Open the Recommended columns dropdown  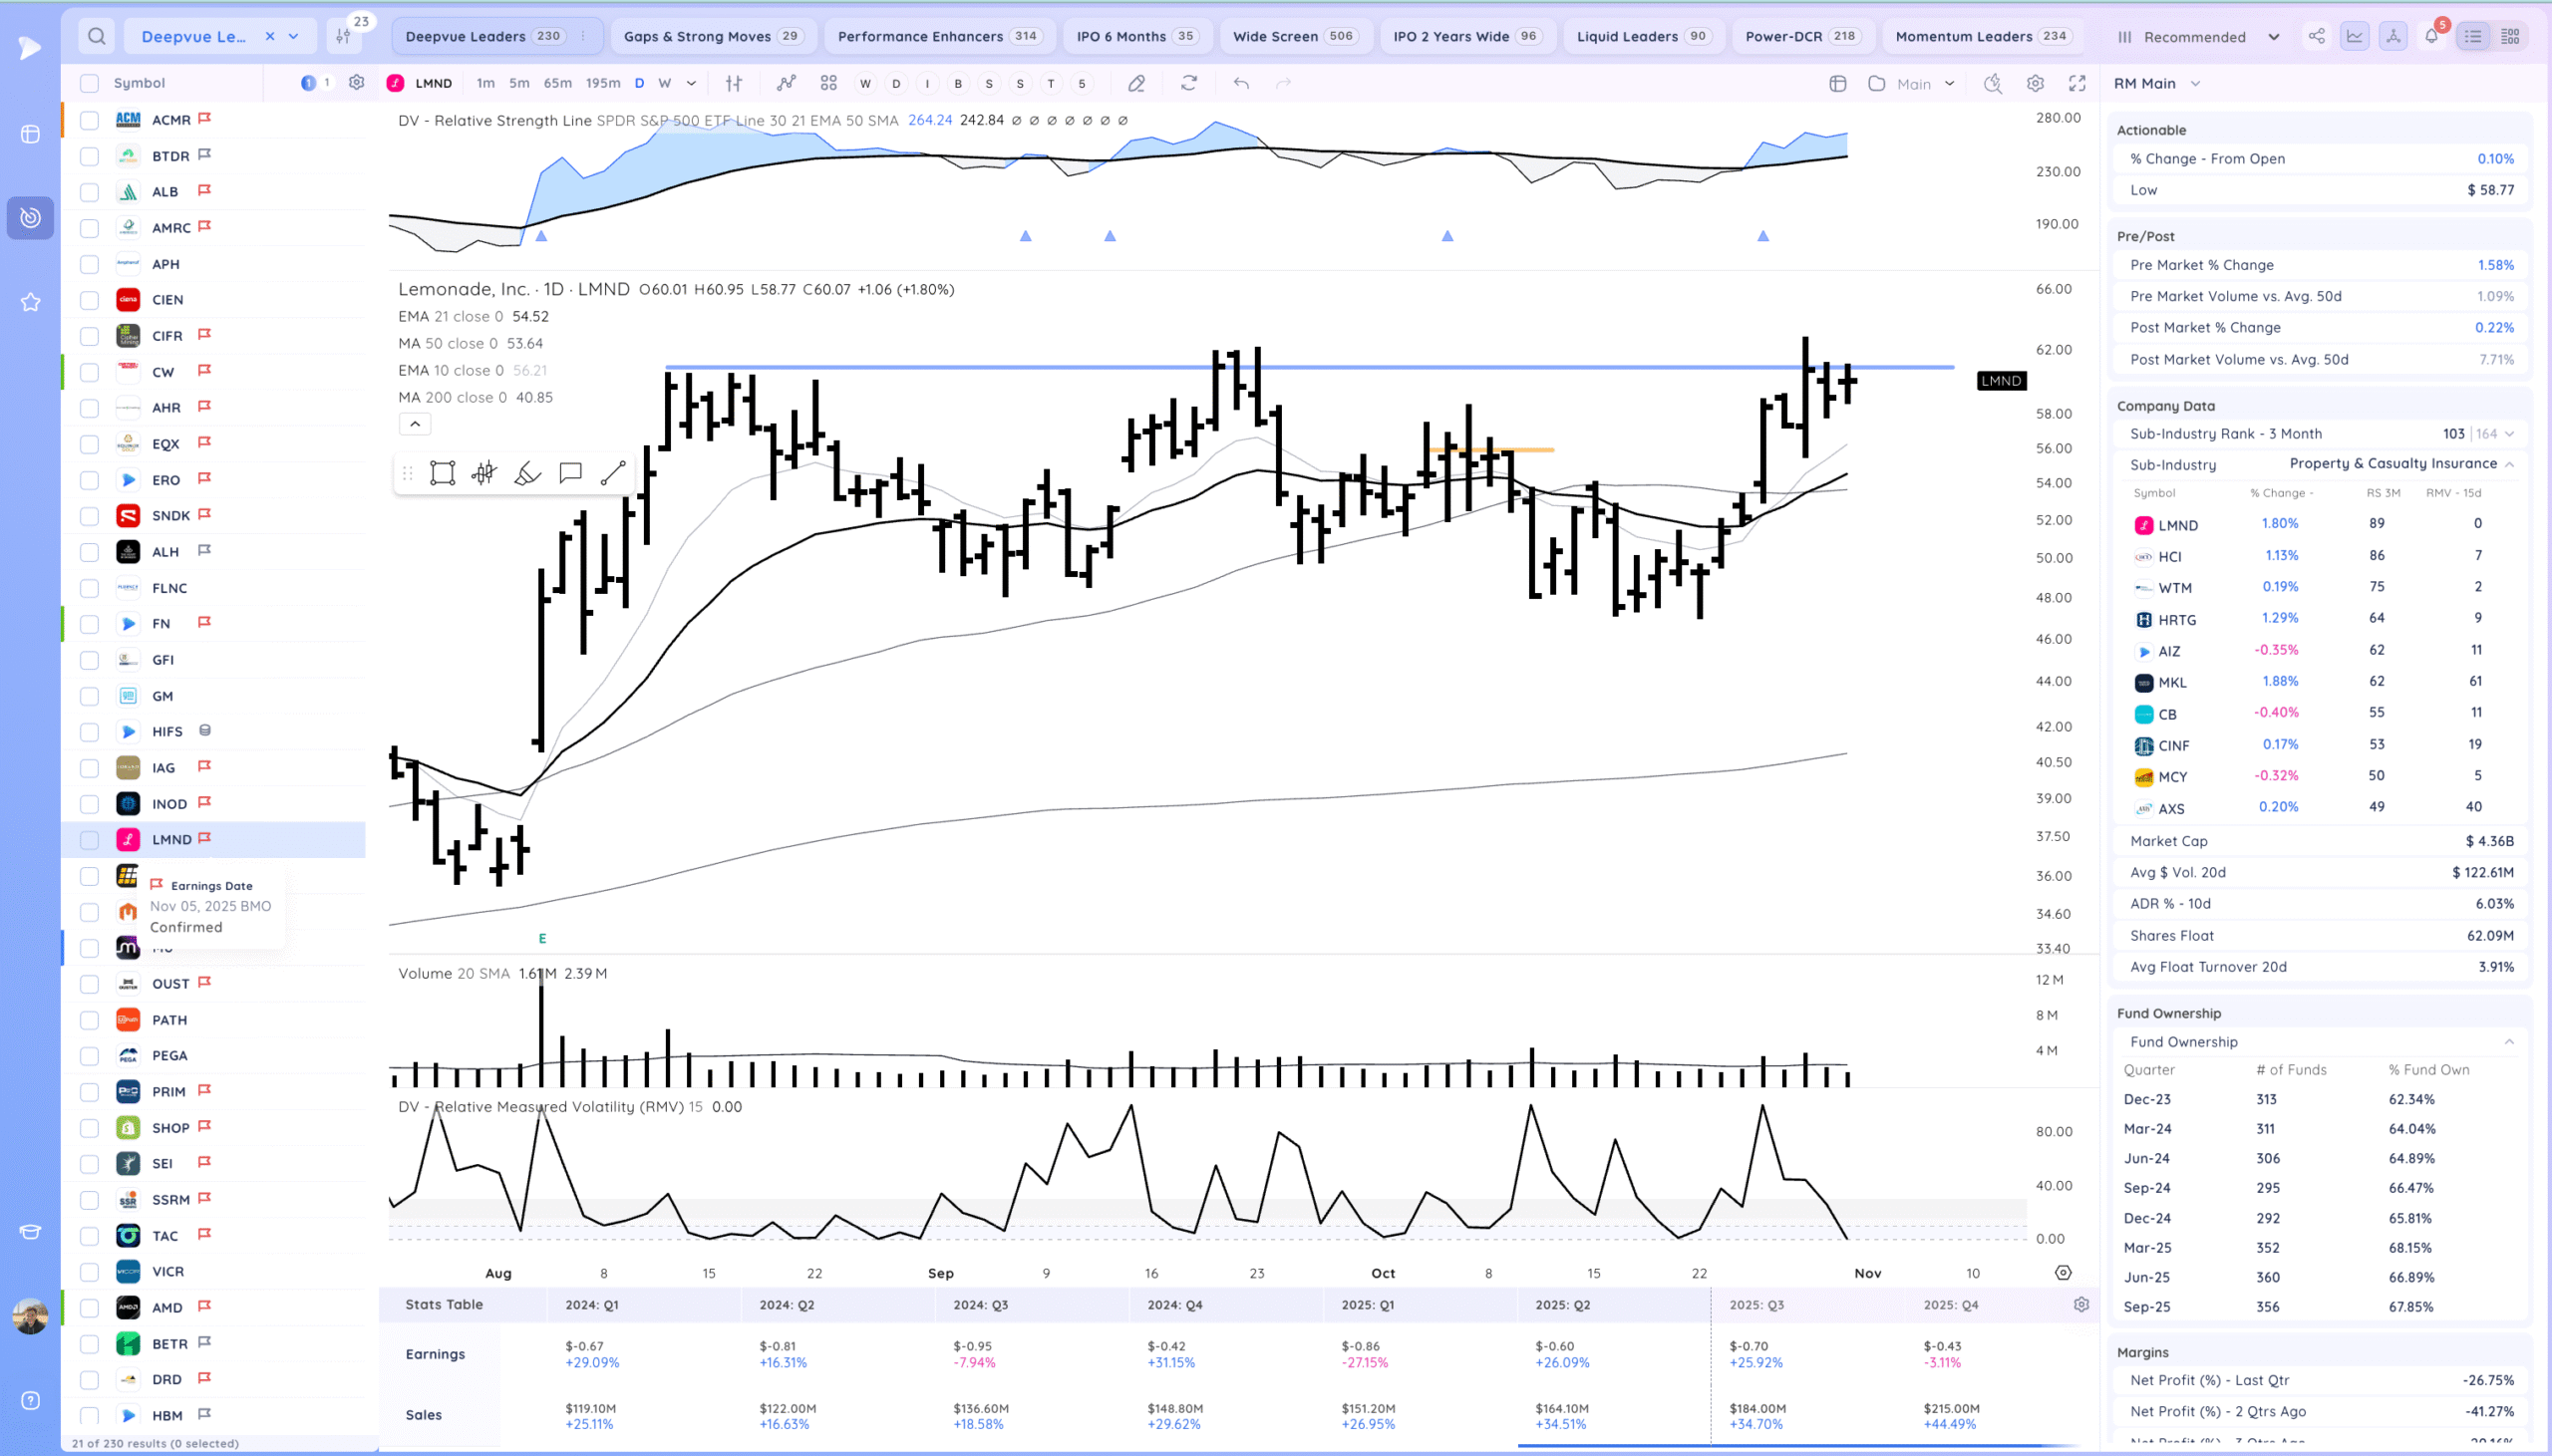tap(2198, 37)
